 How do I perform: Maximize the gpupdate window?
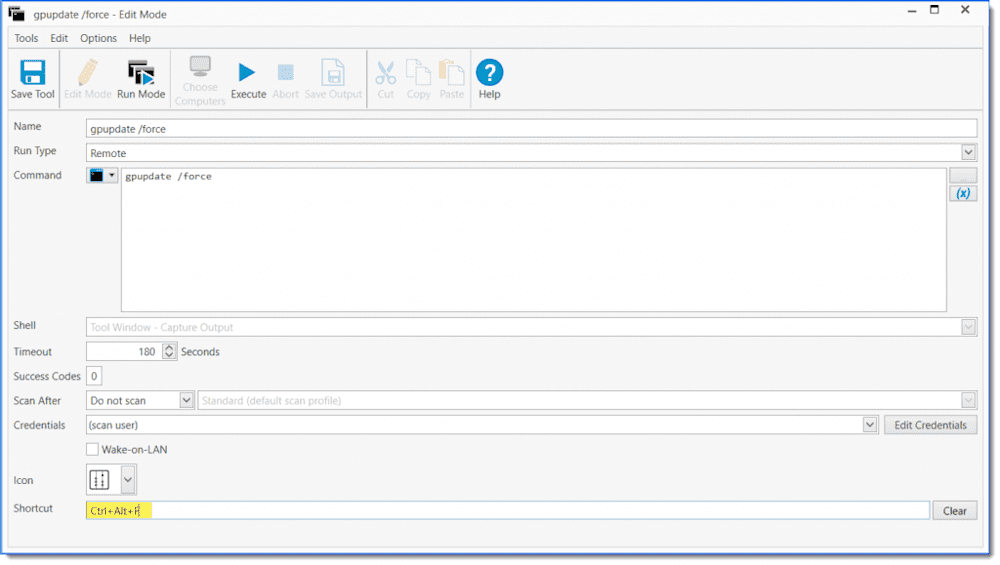[x=935, y=10]
